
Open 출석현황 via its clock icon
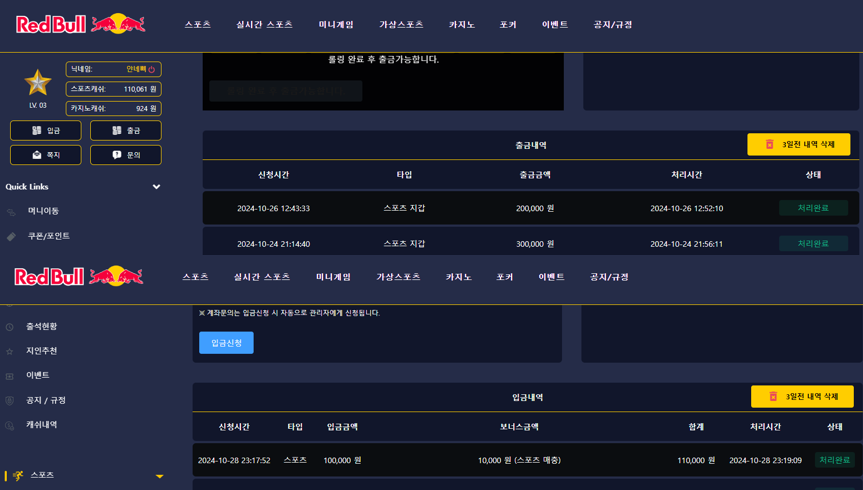(10, 327)
